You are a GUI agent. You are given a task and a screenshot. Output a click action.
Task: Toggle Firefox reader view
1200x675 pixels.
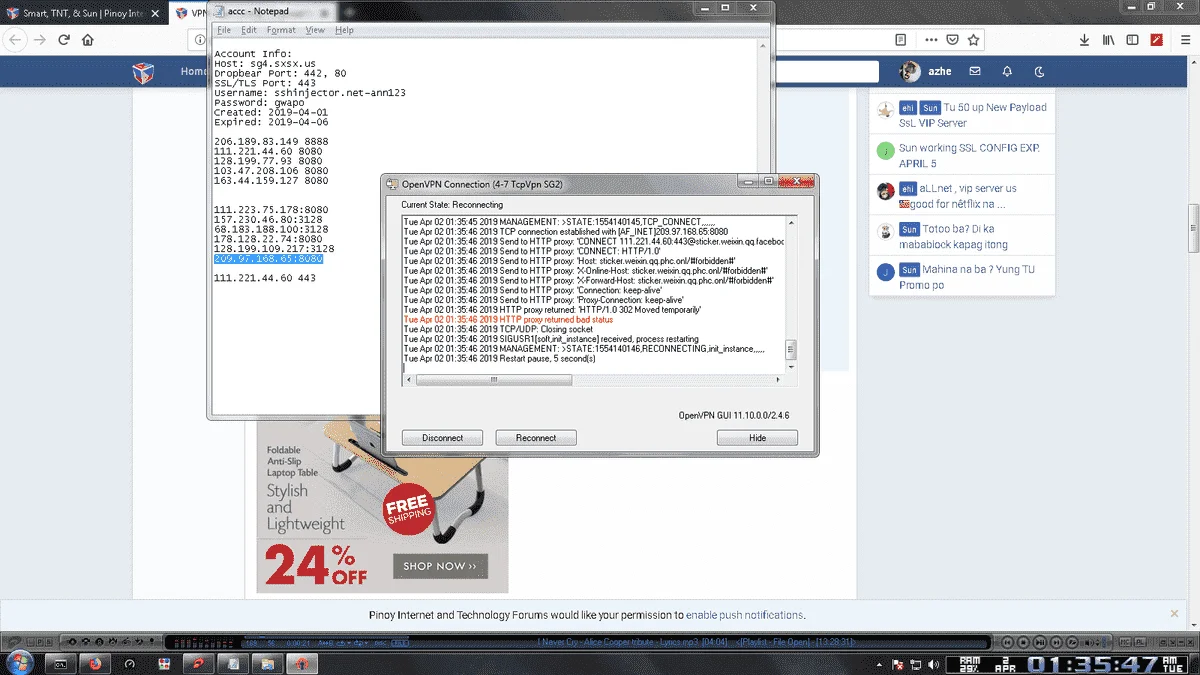tap(901, 40)
